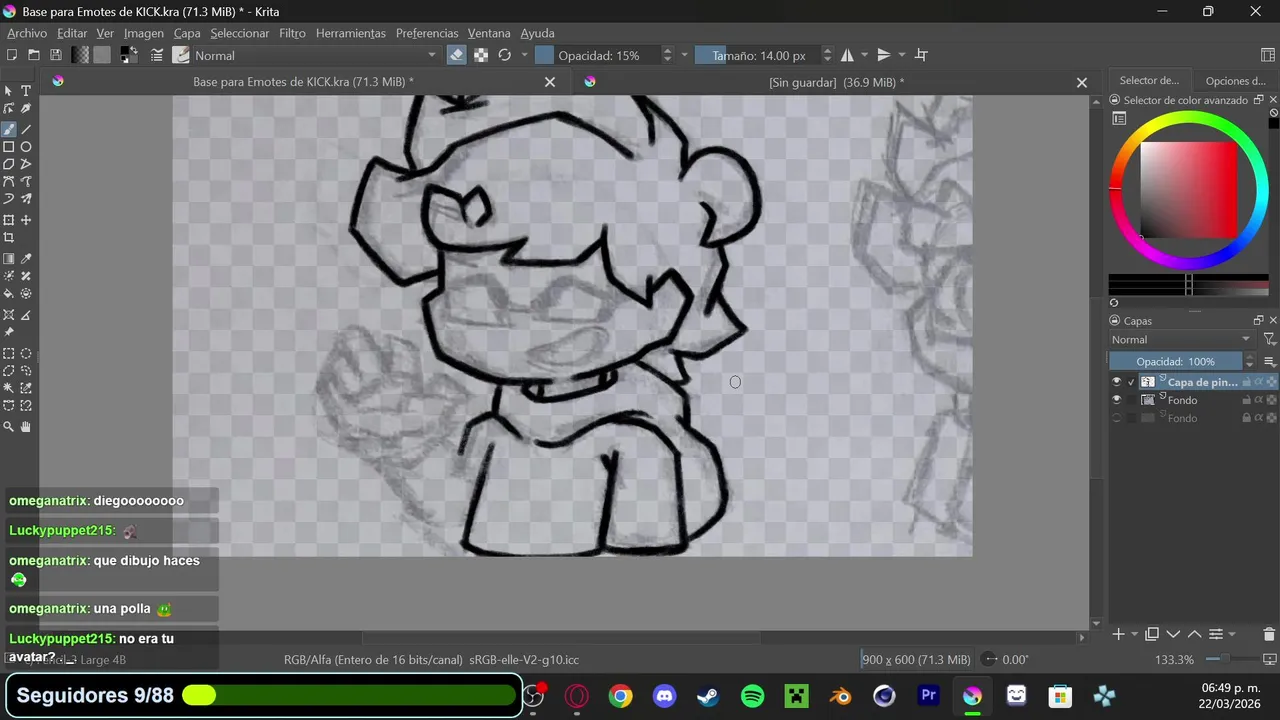The image size is (1280, 720).
Task: Select the Elliptical Selection tool
Action: [26, 353]
